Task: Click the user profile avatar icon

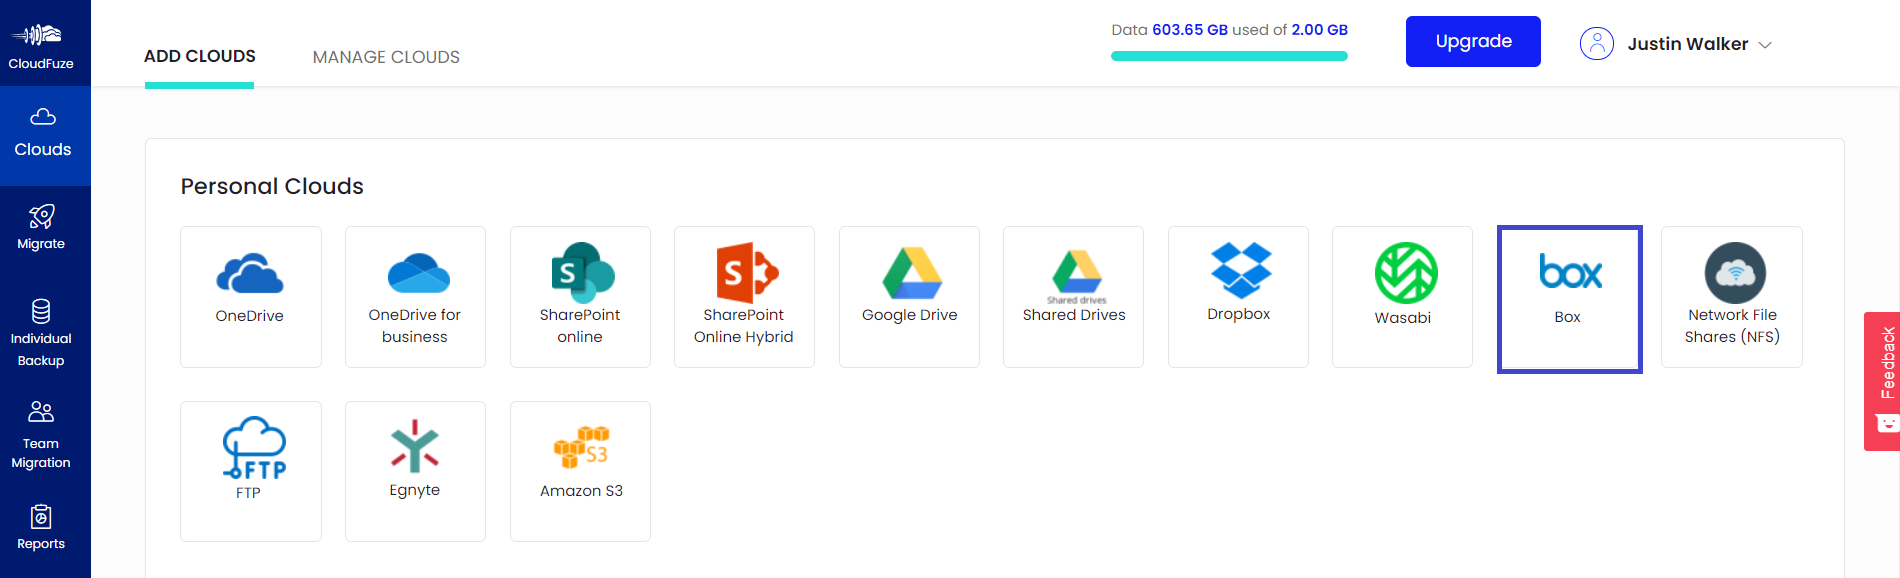Action: (1596, 44)
